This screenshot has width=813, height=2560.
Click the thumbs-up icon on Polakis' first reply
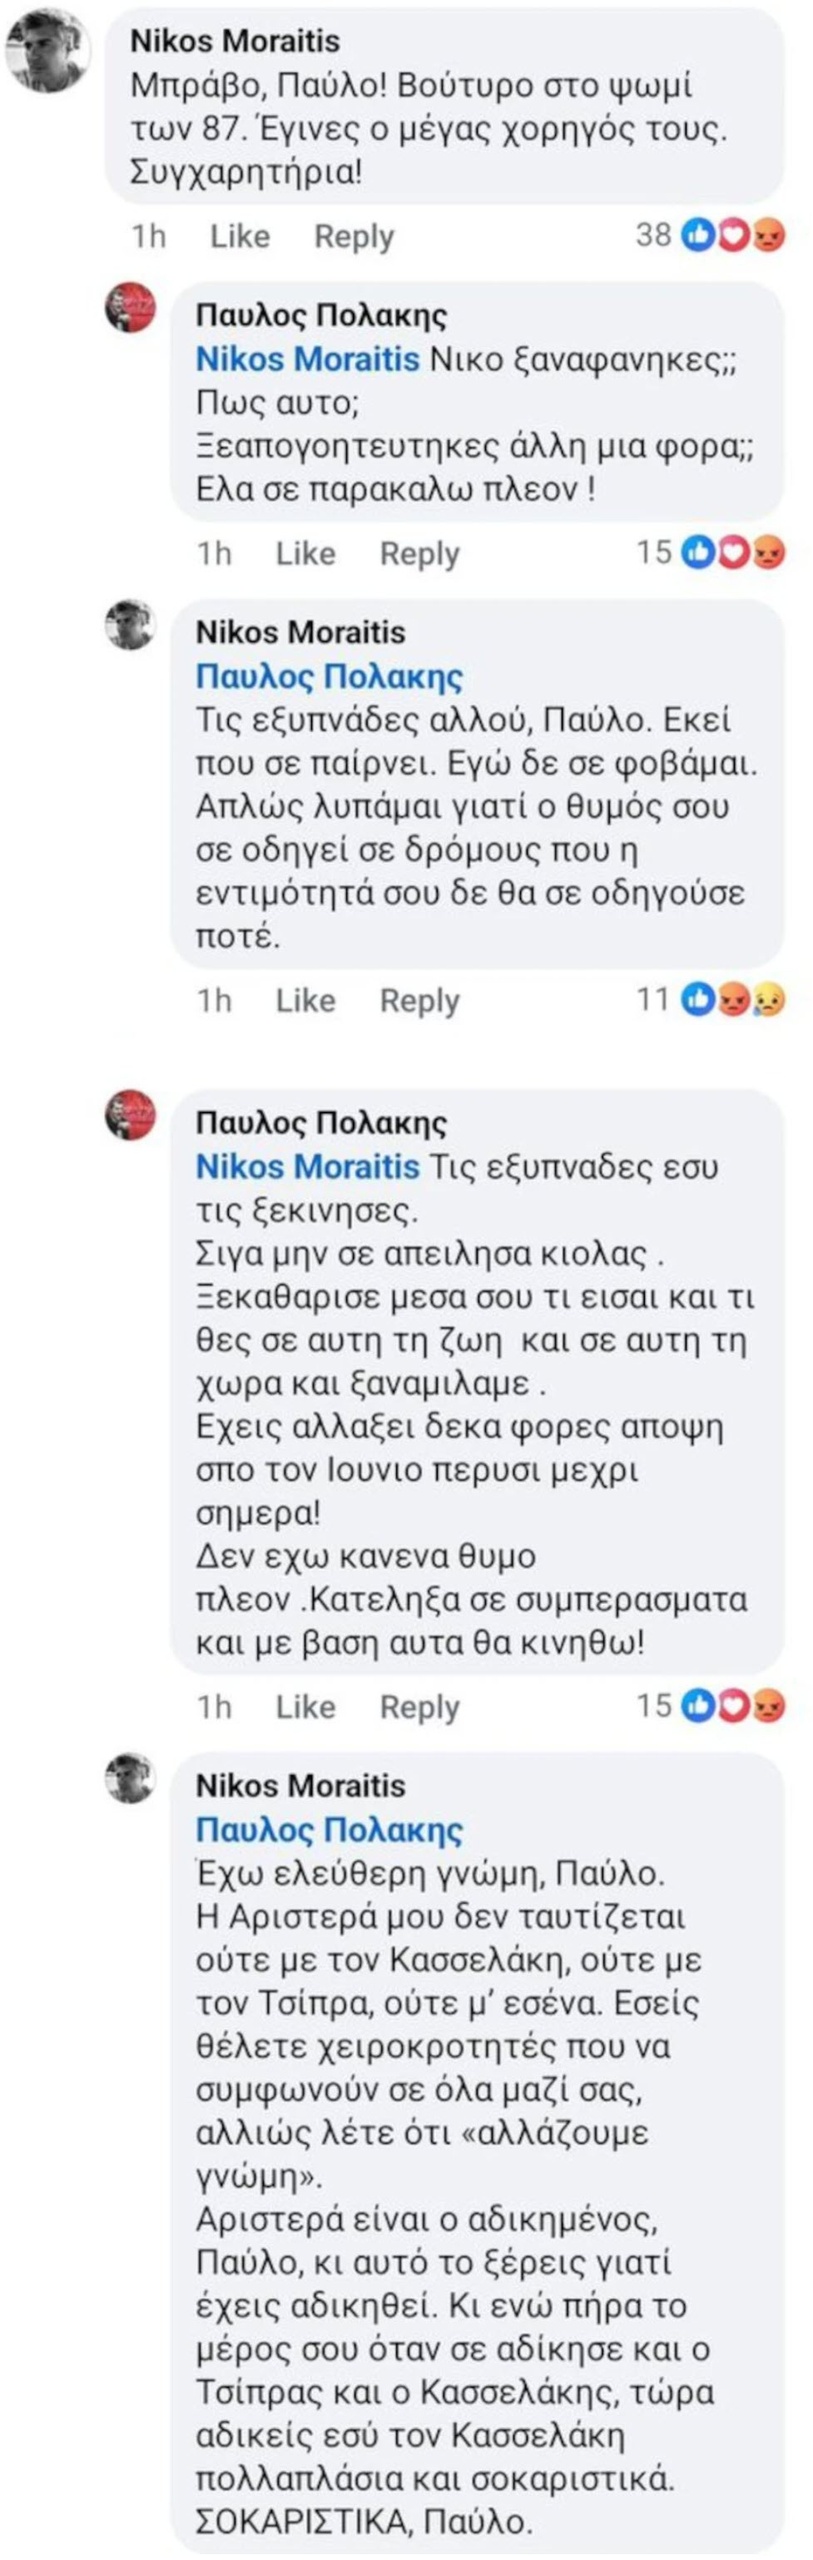(697, 551)
